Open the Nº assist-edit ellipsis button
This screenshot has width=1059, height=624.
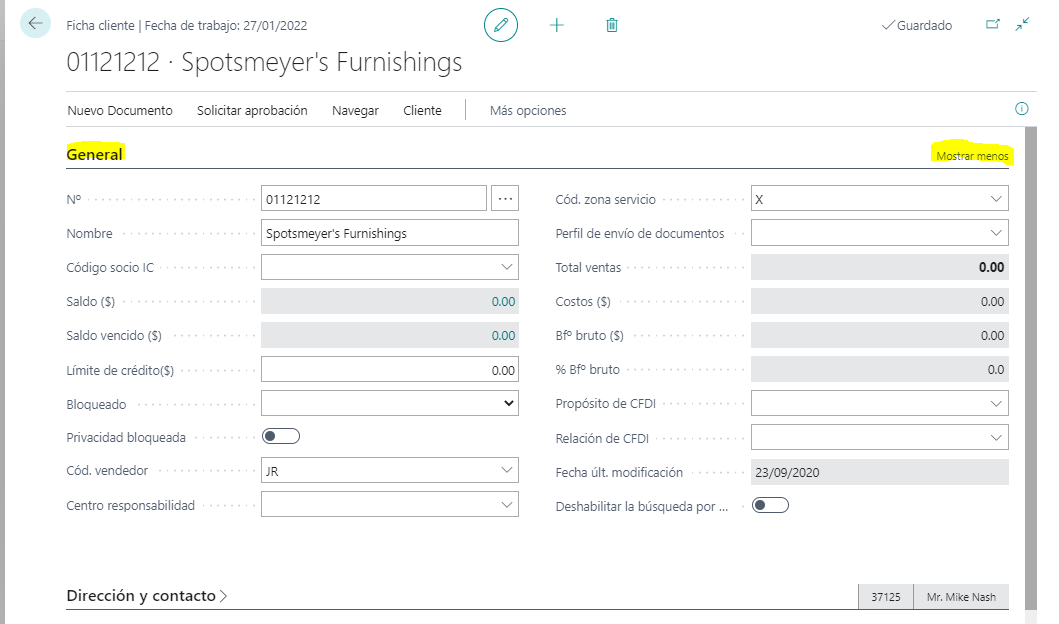[505, 199]
